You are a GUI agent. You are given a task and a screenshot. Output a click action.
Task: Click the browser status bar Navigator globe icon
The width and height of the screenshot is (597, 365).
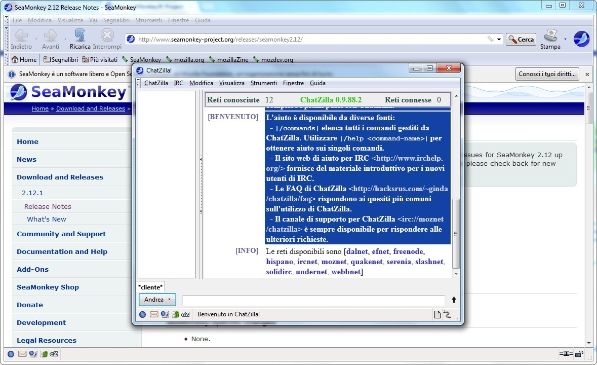pyautogui.click(x=11, y=354)
